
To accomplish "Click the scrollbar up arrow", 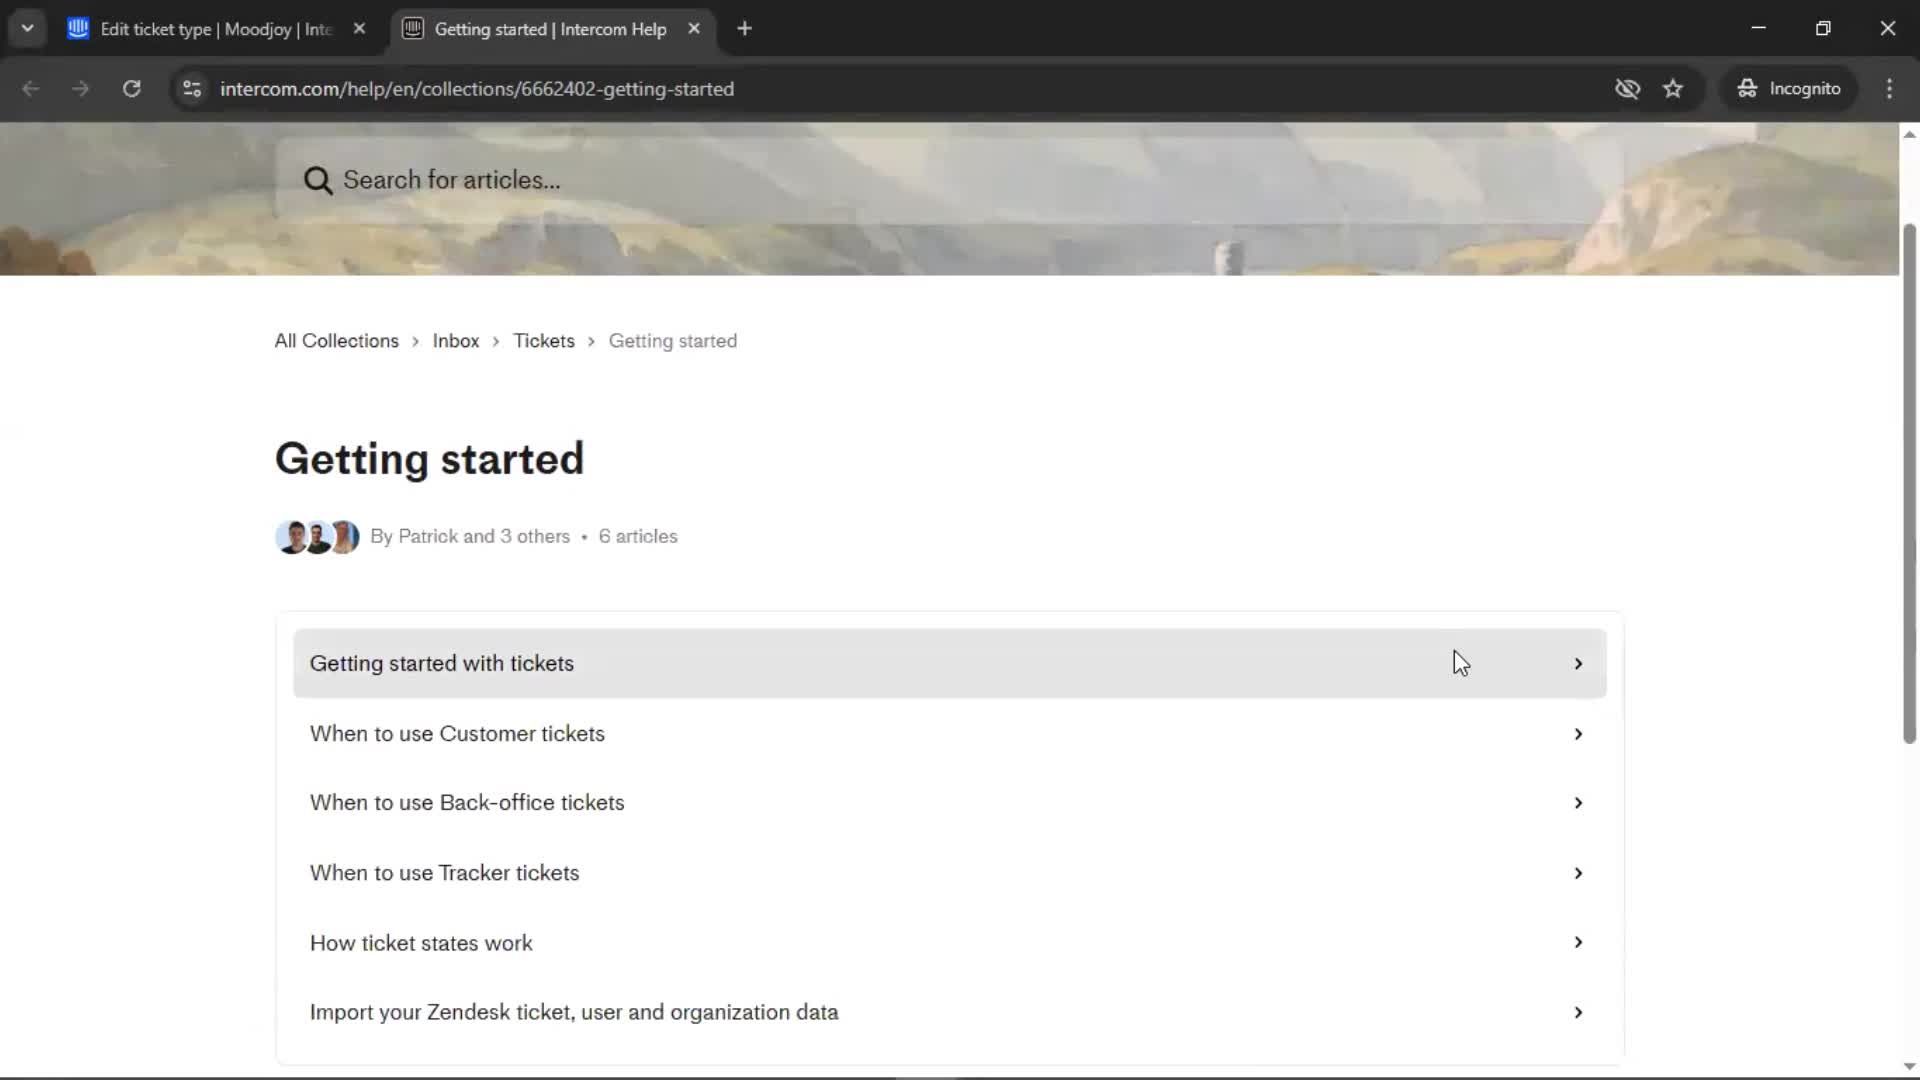I will coord(1909,134).
